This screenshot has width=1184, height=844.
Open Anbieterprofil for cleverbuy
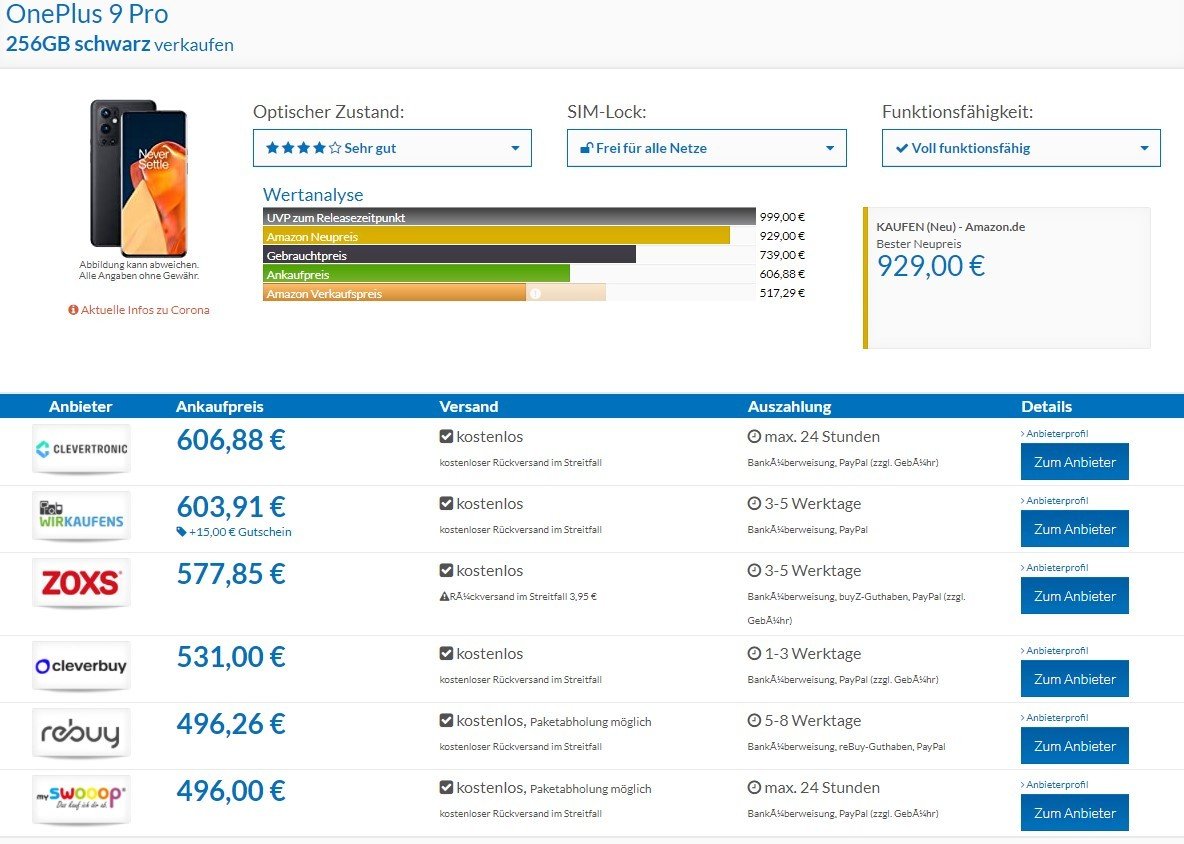(1055, 651)
